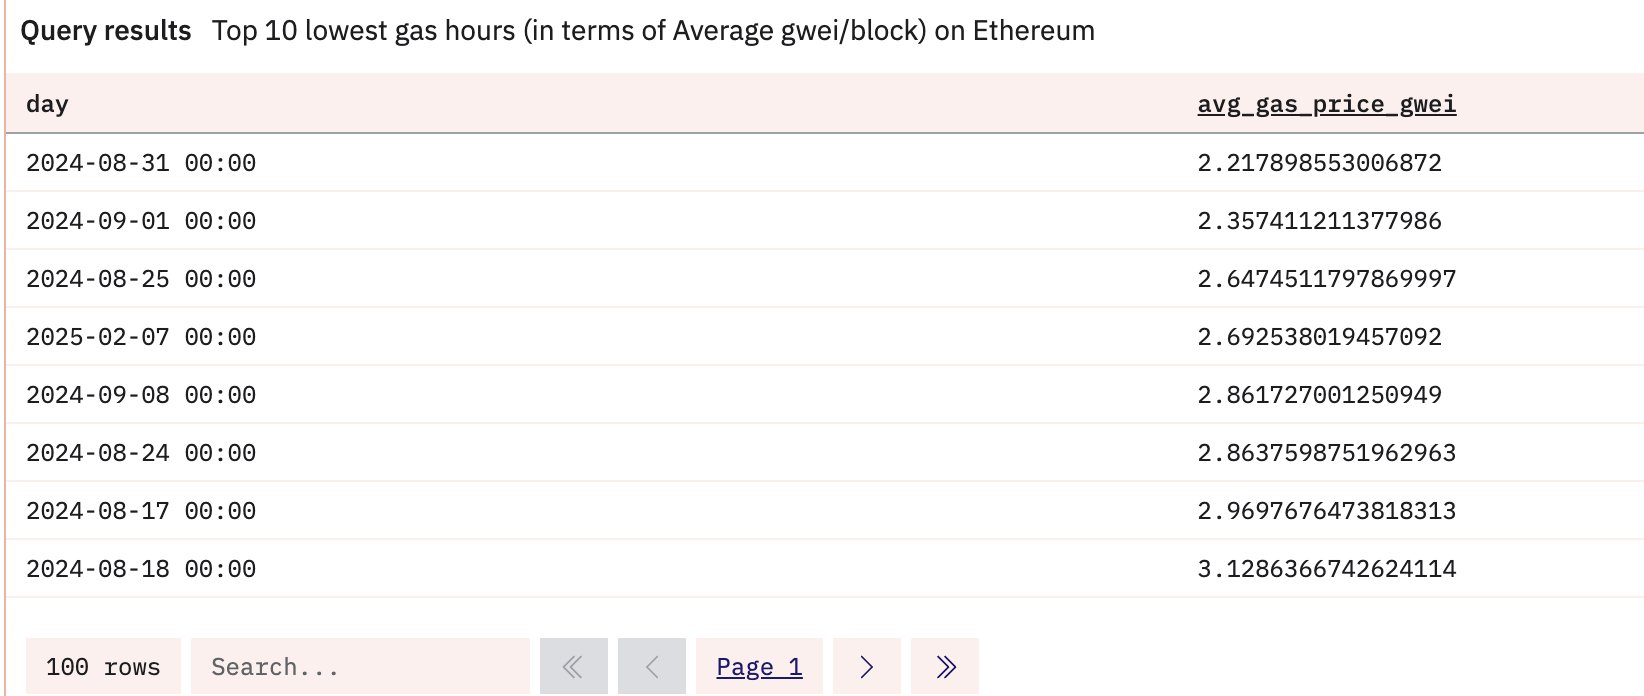Click the 100 rows count label
Image resolution: width=1644 pixels, height=696 pixels.
point(103,667)
